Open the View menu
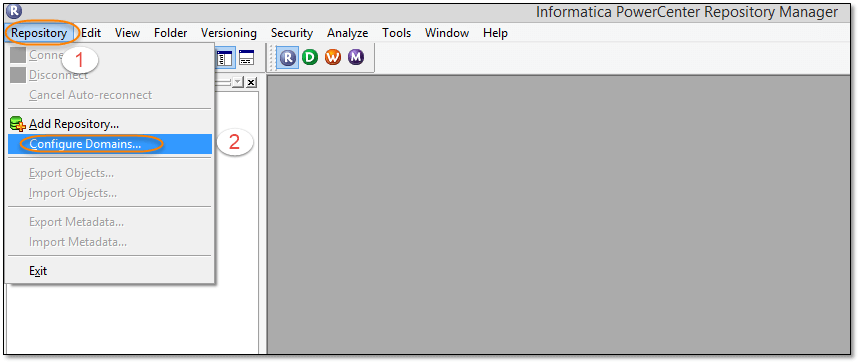This screenshot has height=364, width=860. [127, 33]
